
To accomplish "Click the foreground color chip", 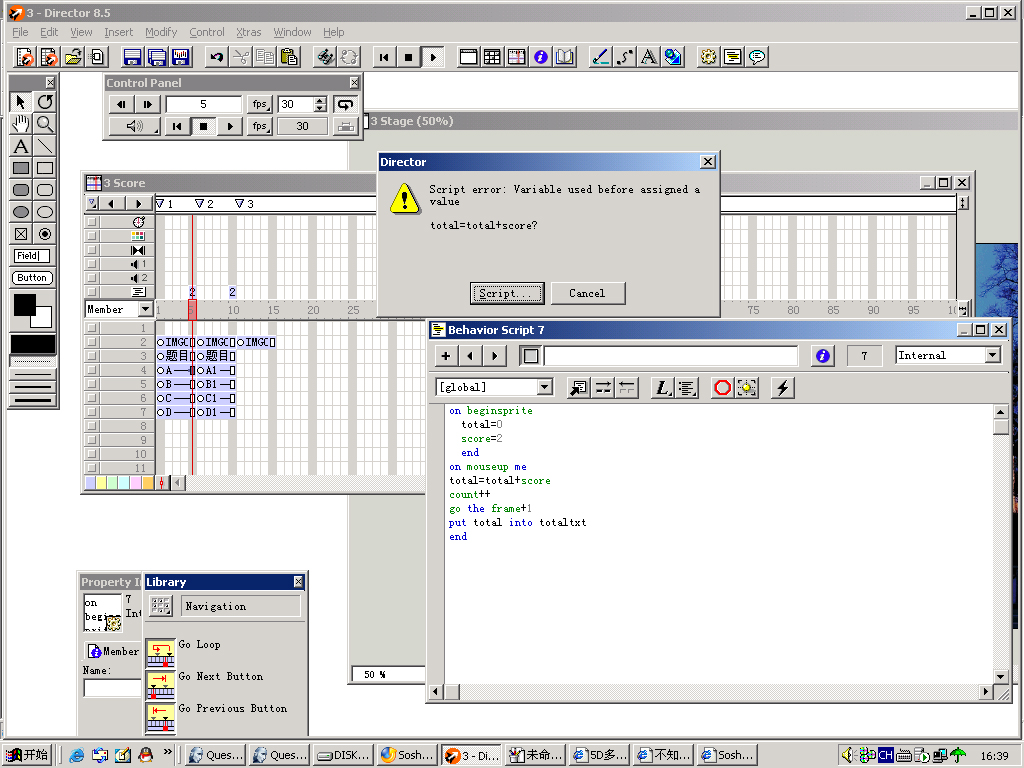I will pos(25,305).
